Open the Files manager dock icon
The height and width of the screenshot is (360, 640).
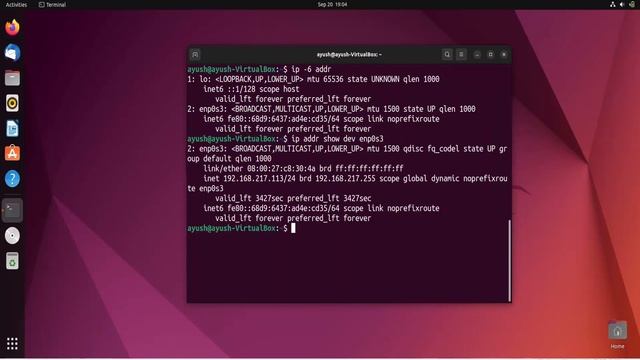(x=12, y=78)
